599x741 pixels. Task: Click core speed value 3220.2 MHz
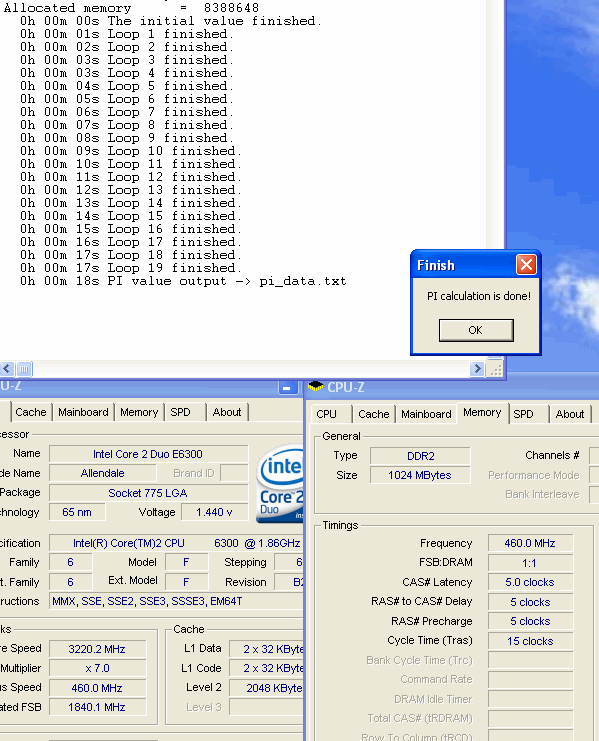pos(97,649)
